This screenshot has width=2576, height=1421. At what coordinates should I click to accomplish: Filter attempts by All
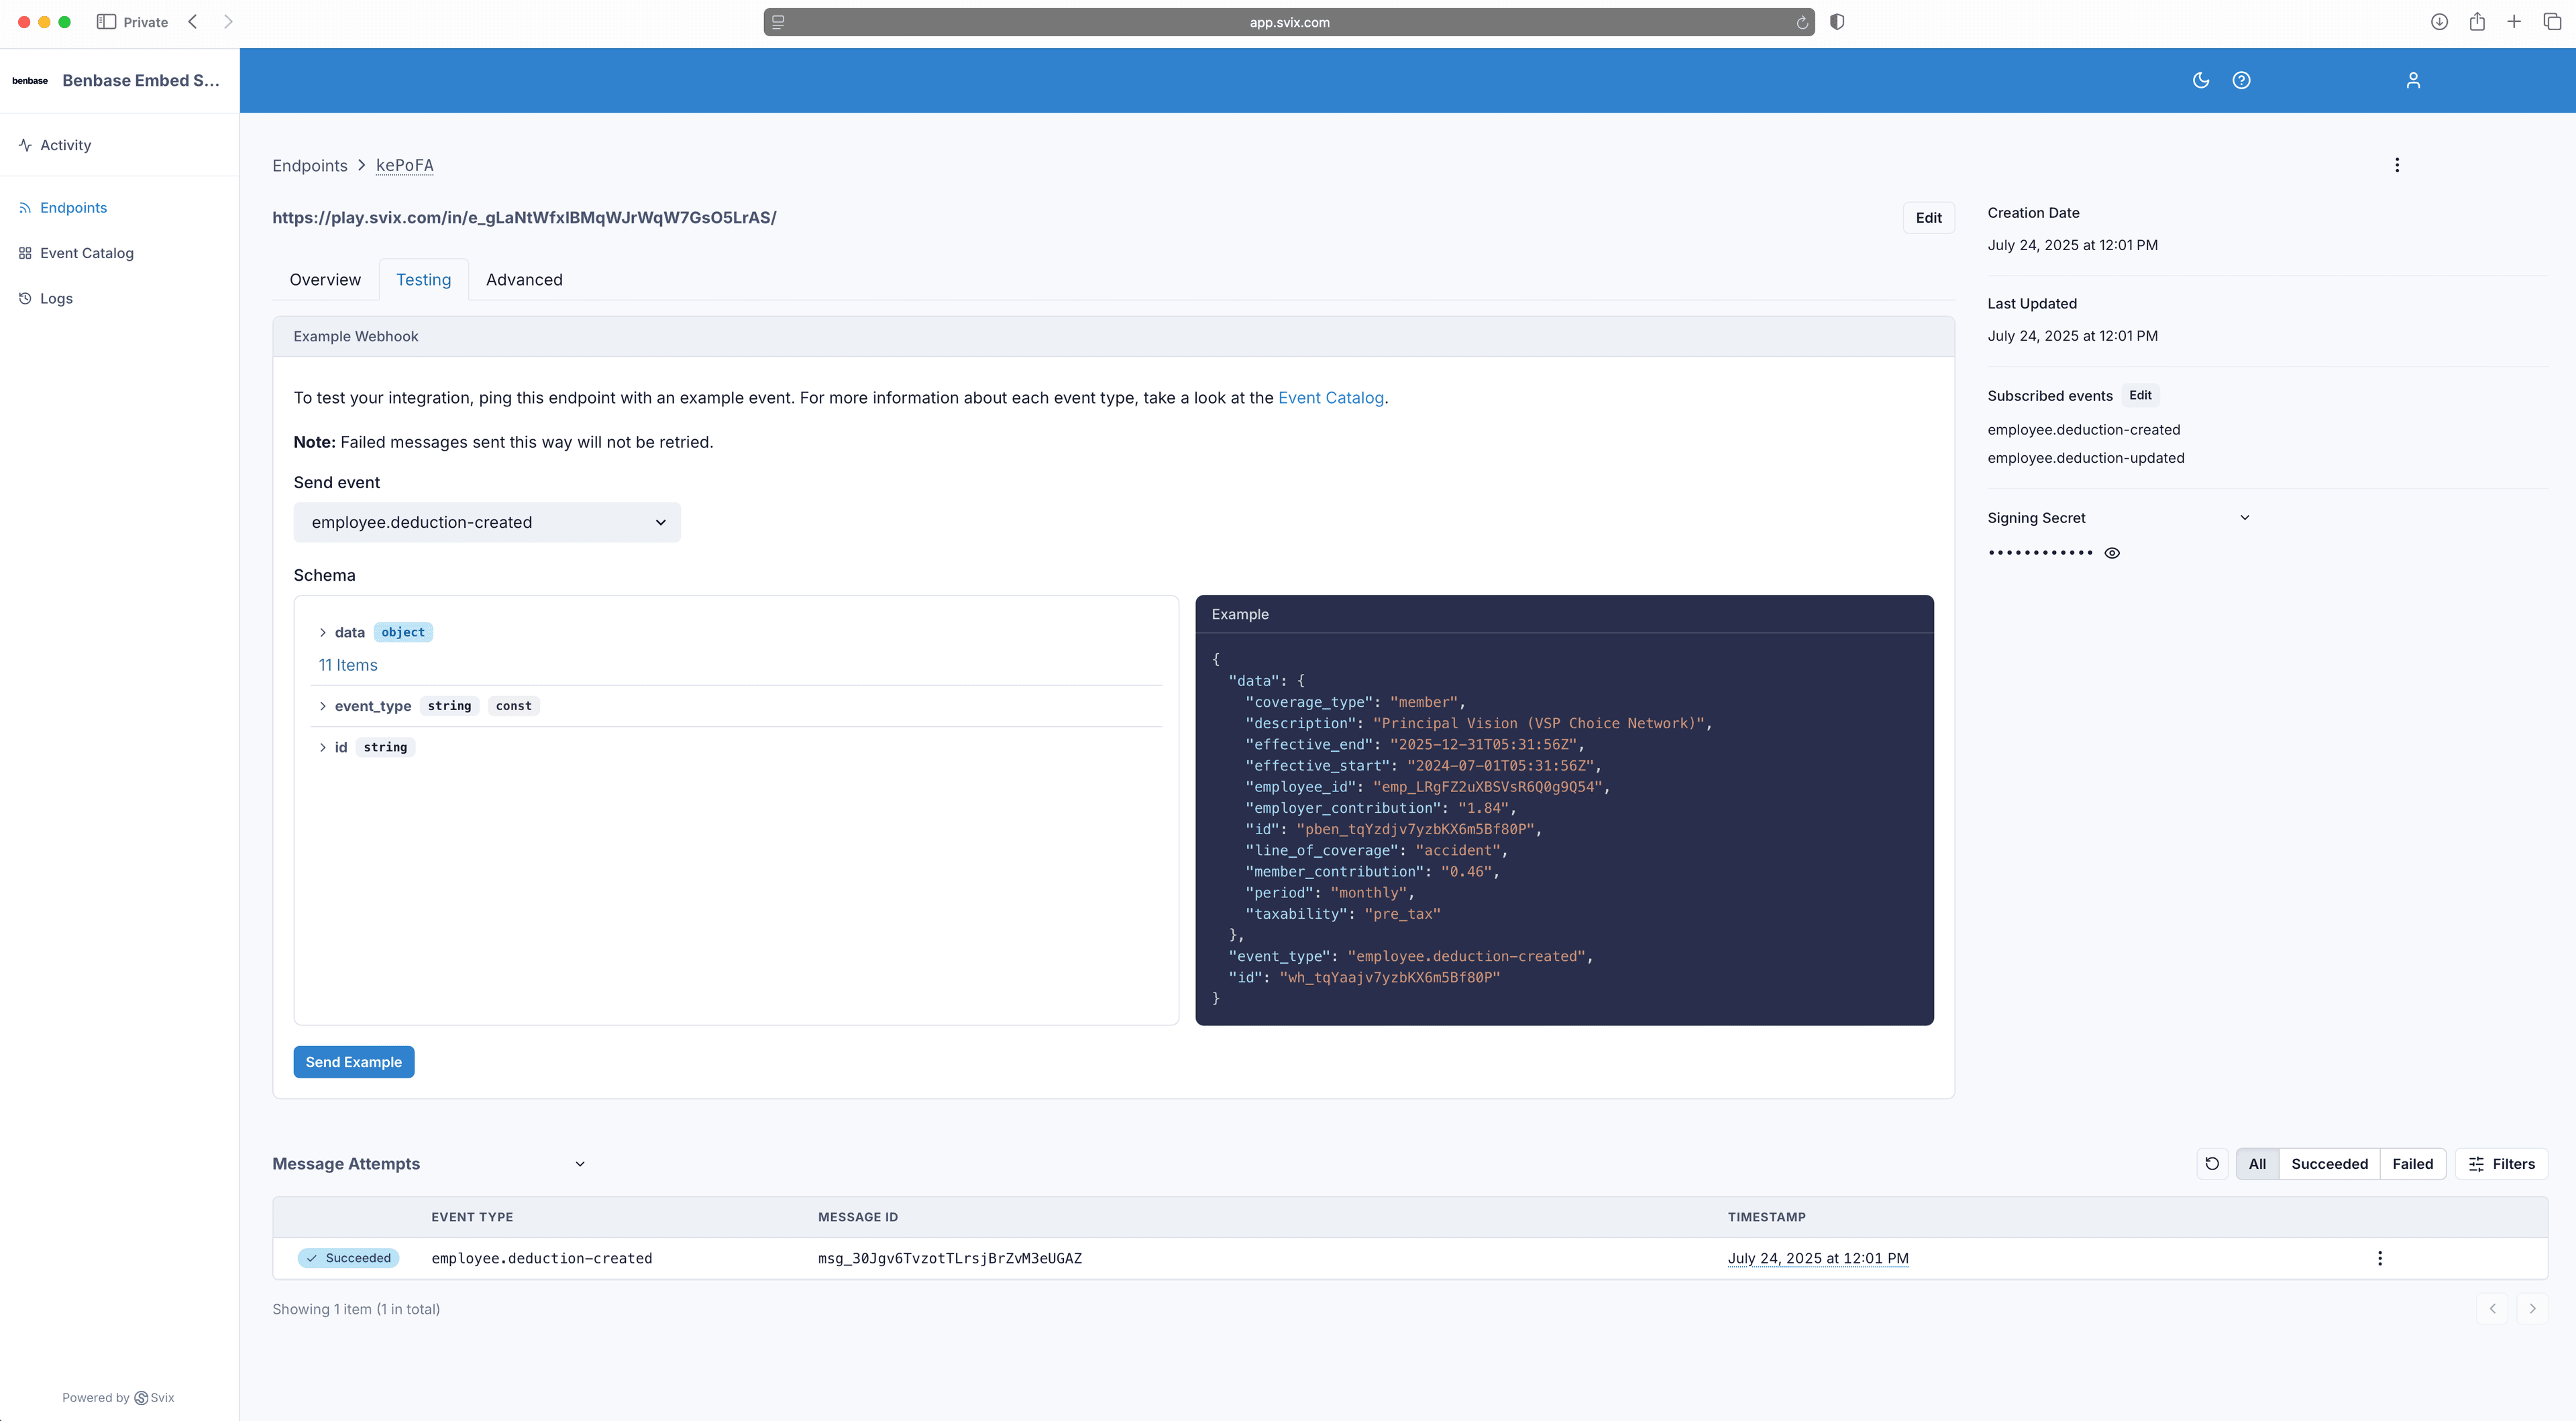2257,1164
